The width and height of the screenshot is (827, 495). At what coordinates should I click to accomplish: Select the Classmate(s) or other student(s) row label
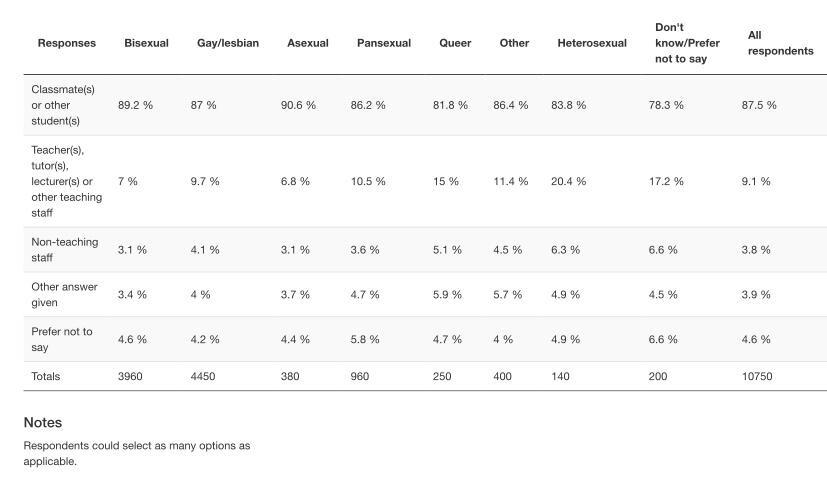pos(63,105)
